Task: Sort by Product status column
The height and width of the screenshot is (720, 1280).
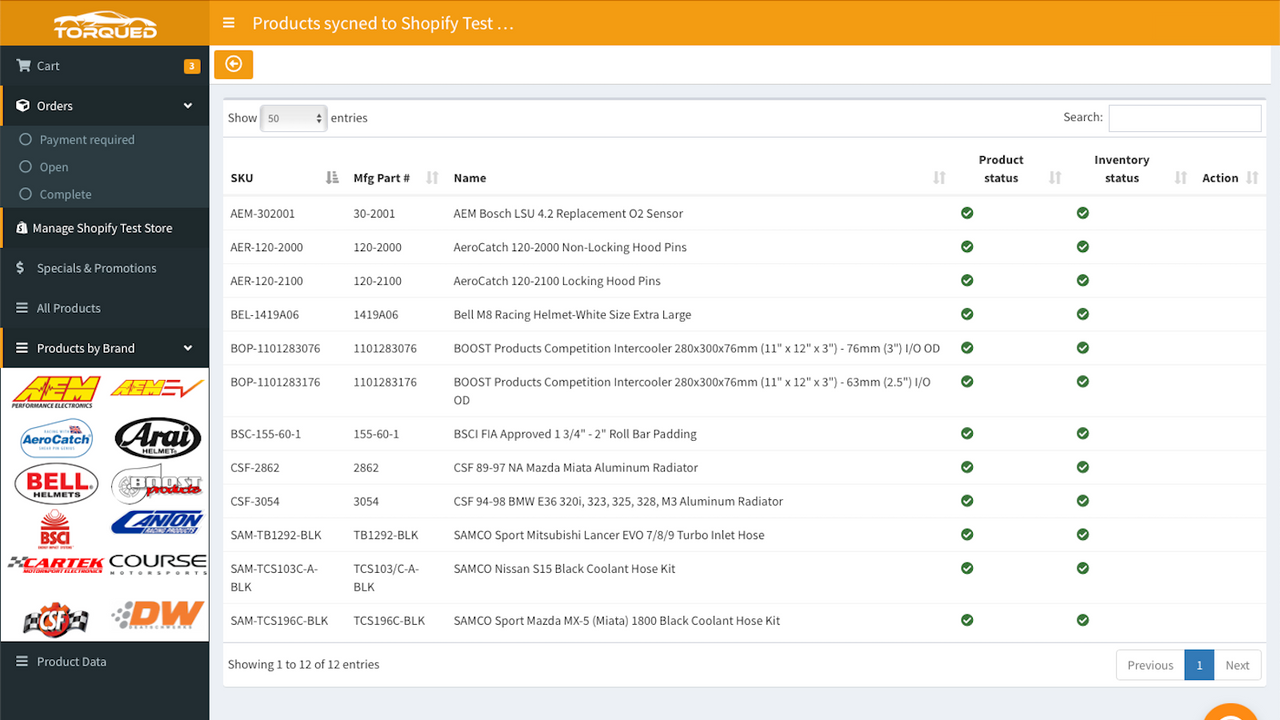Action: click(1010, 169)
